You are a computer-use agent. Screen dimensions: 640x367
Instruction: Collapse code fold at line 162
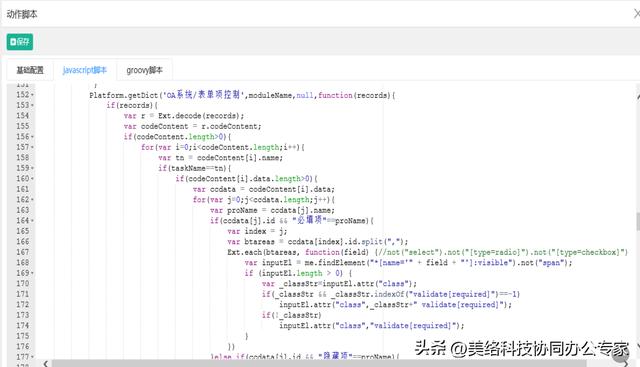32,200
